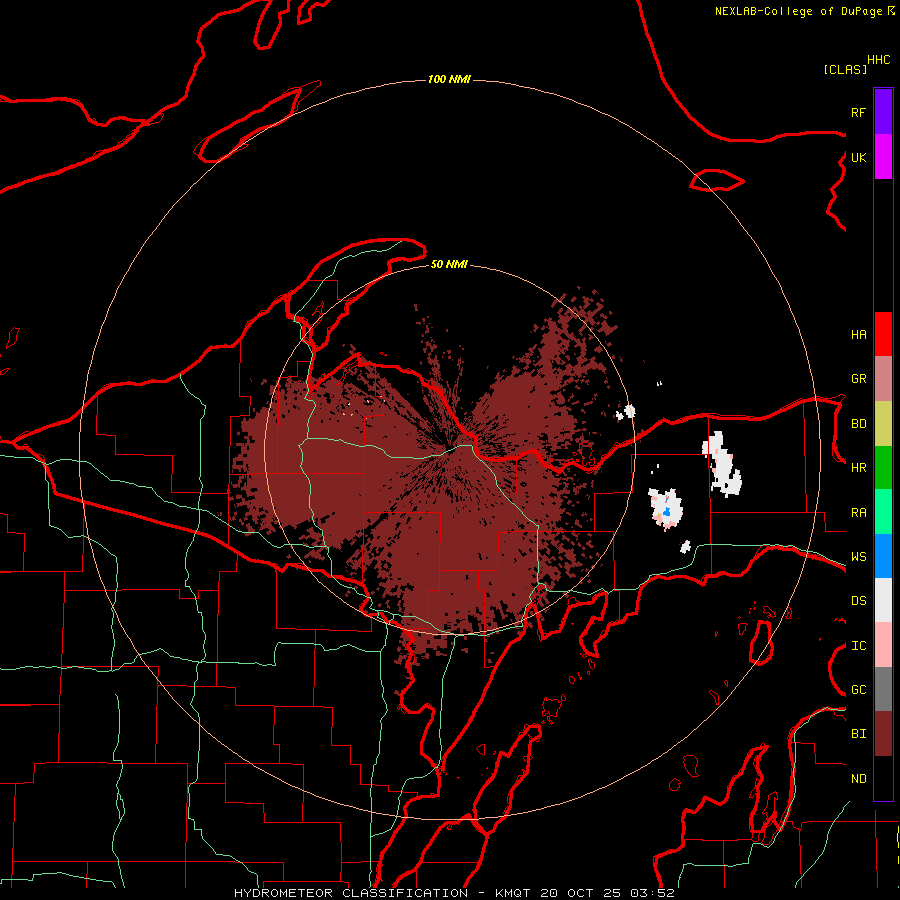The width and height of the screenshot is (900, 900).
Task: Click the DS legend label
Action: point(858,600)
